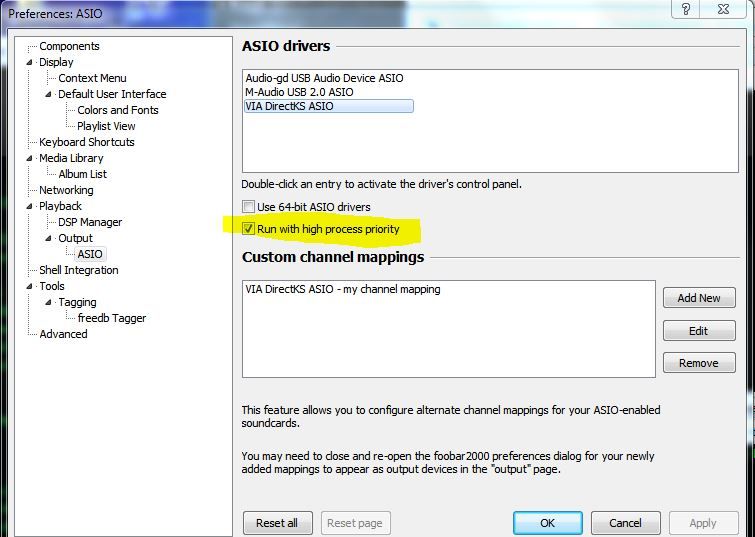Open the Components preferences page
755x537 pixels.
(x=69, y=46)
